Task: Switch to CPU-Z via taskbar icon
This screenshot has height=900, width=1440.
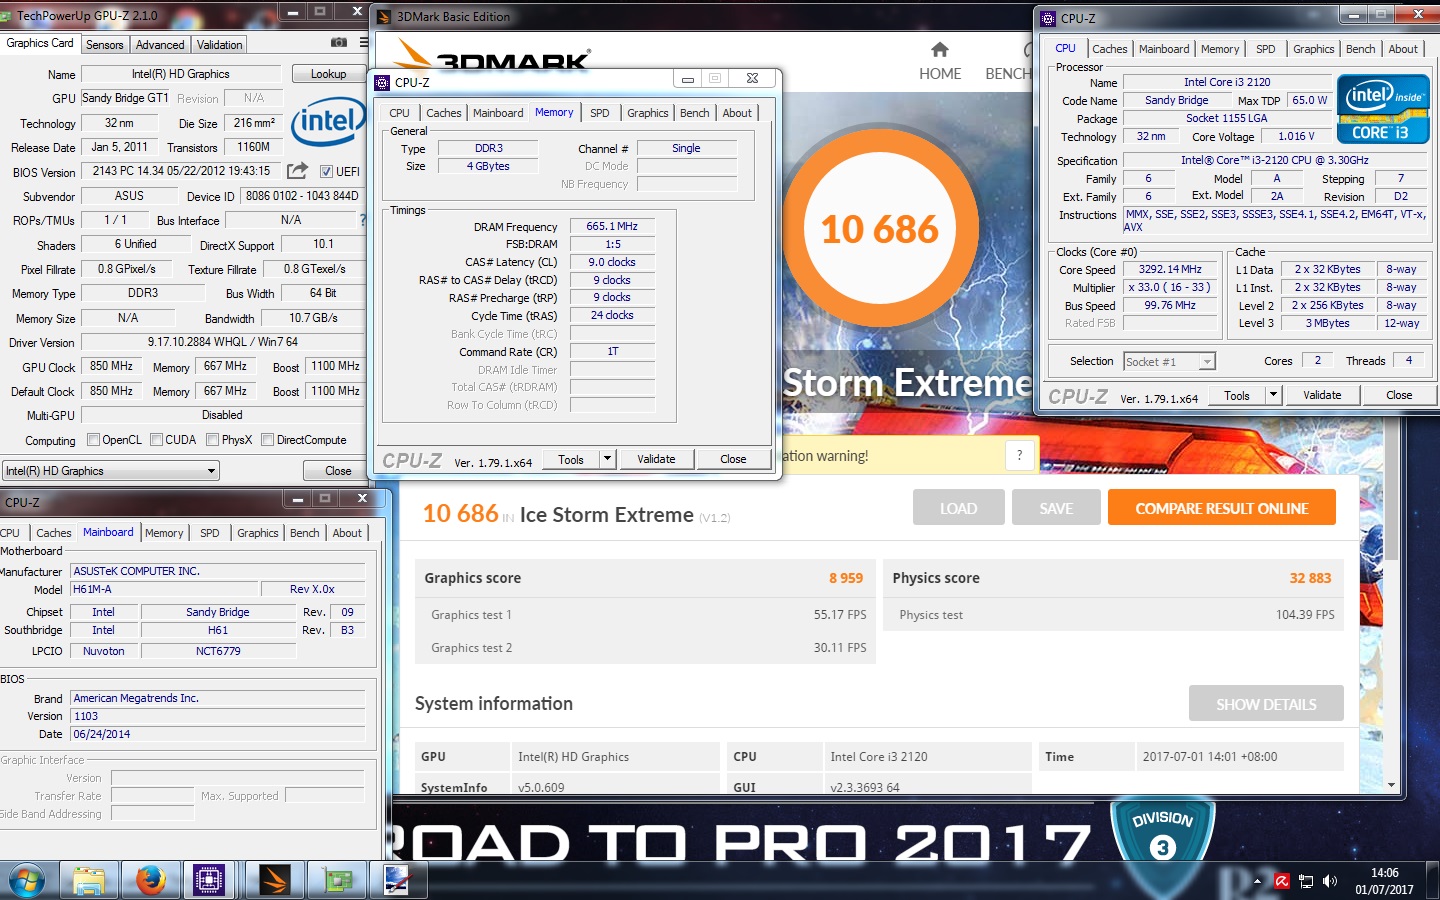Action: click(209, 880)
